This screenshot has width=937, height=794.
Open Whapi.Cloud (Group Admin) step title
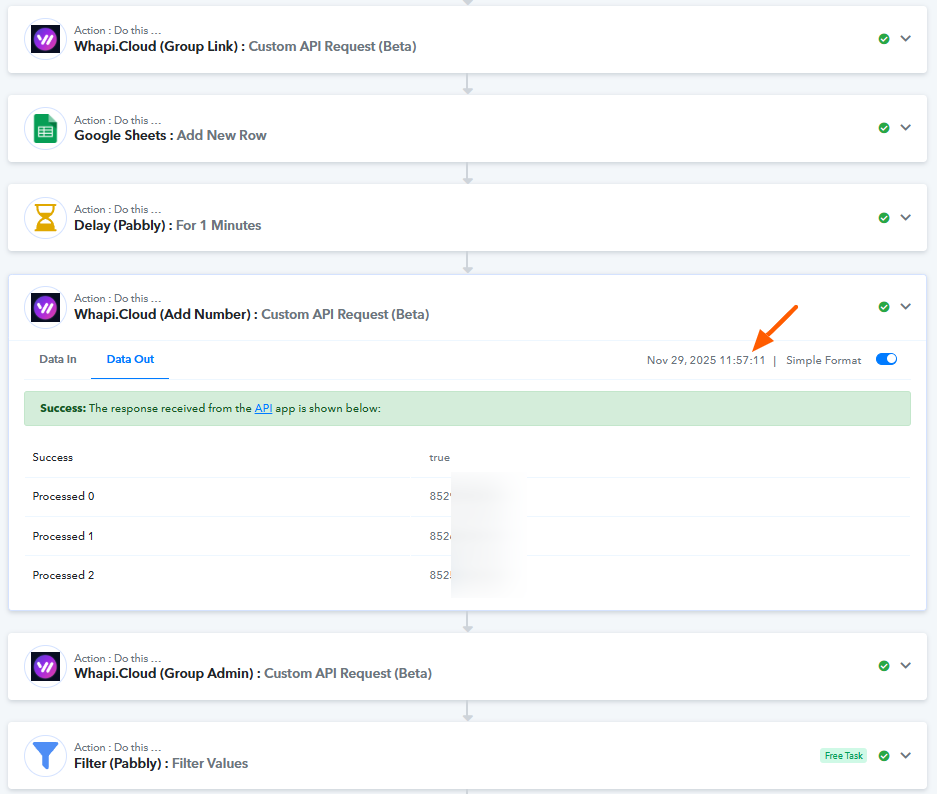coord(253,673)
